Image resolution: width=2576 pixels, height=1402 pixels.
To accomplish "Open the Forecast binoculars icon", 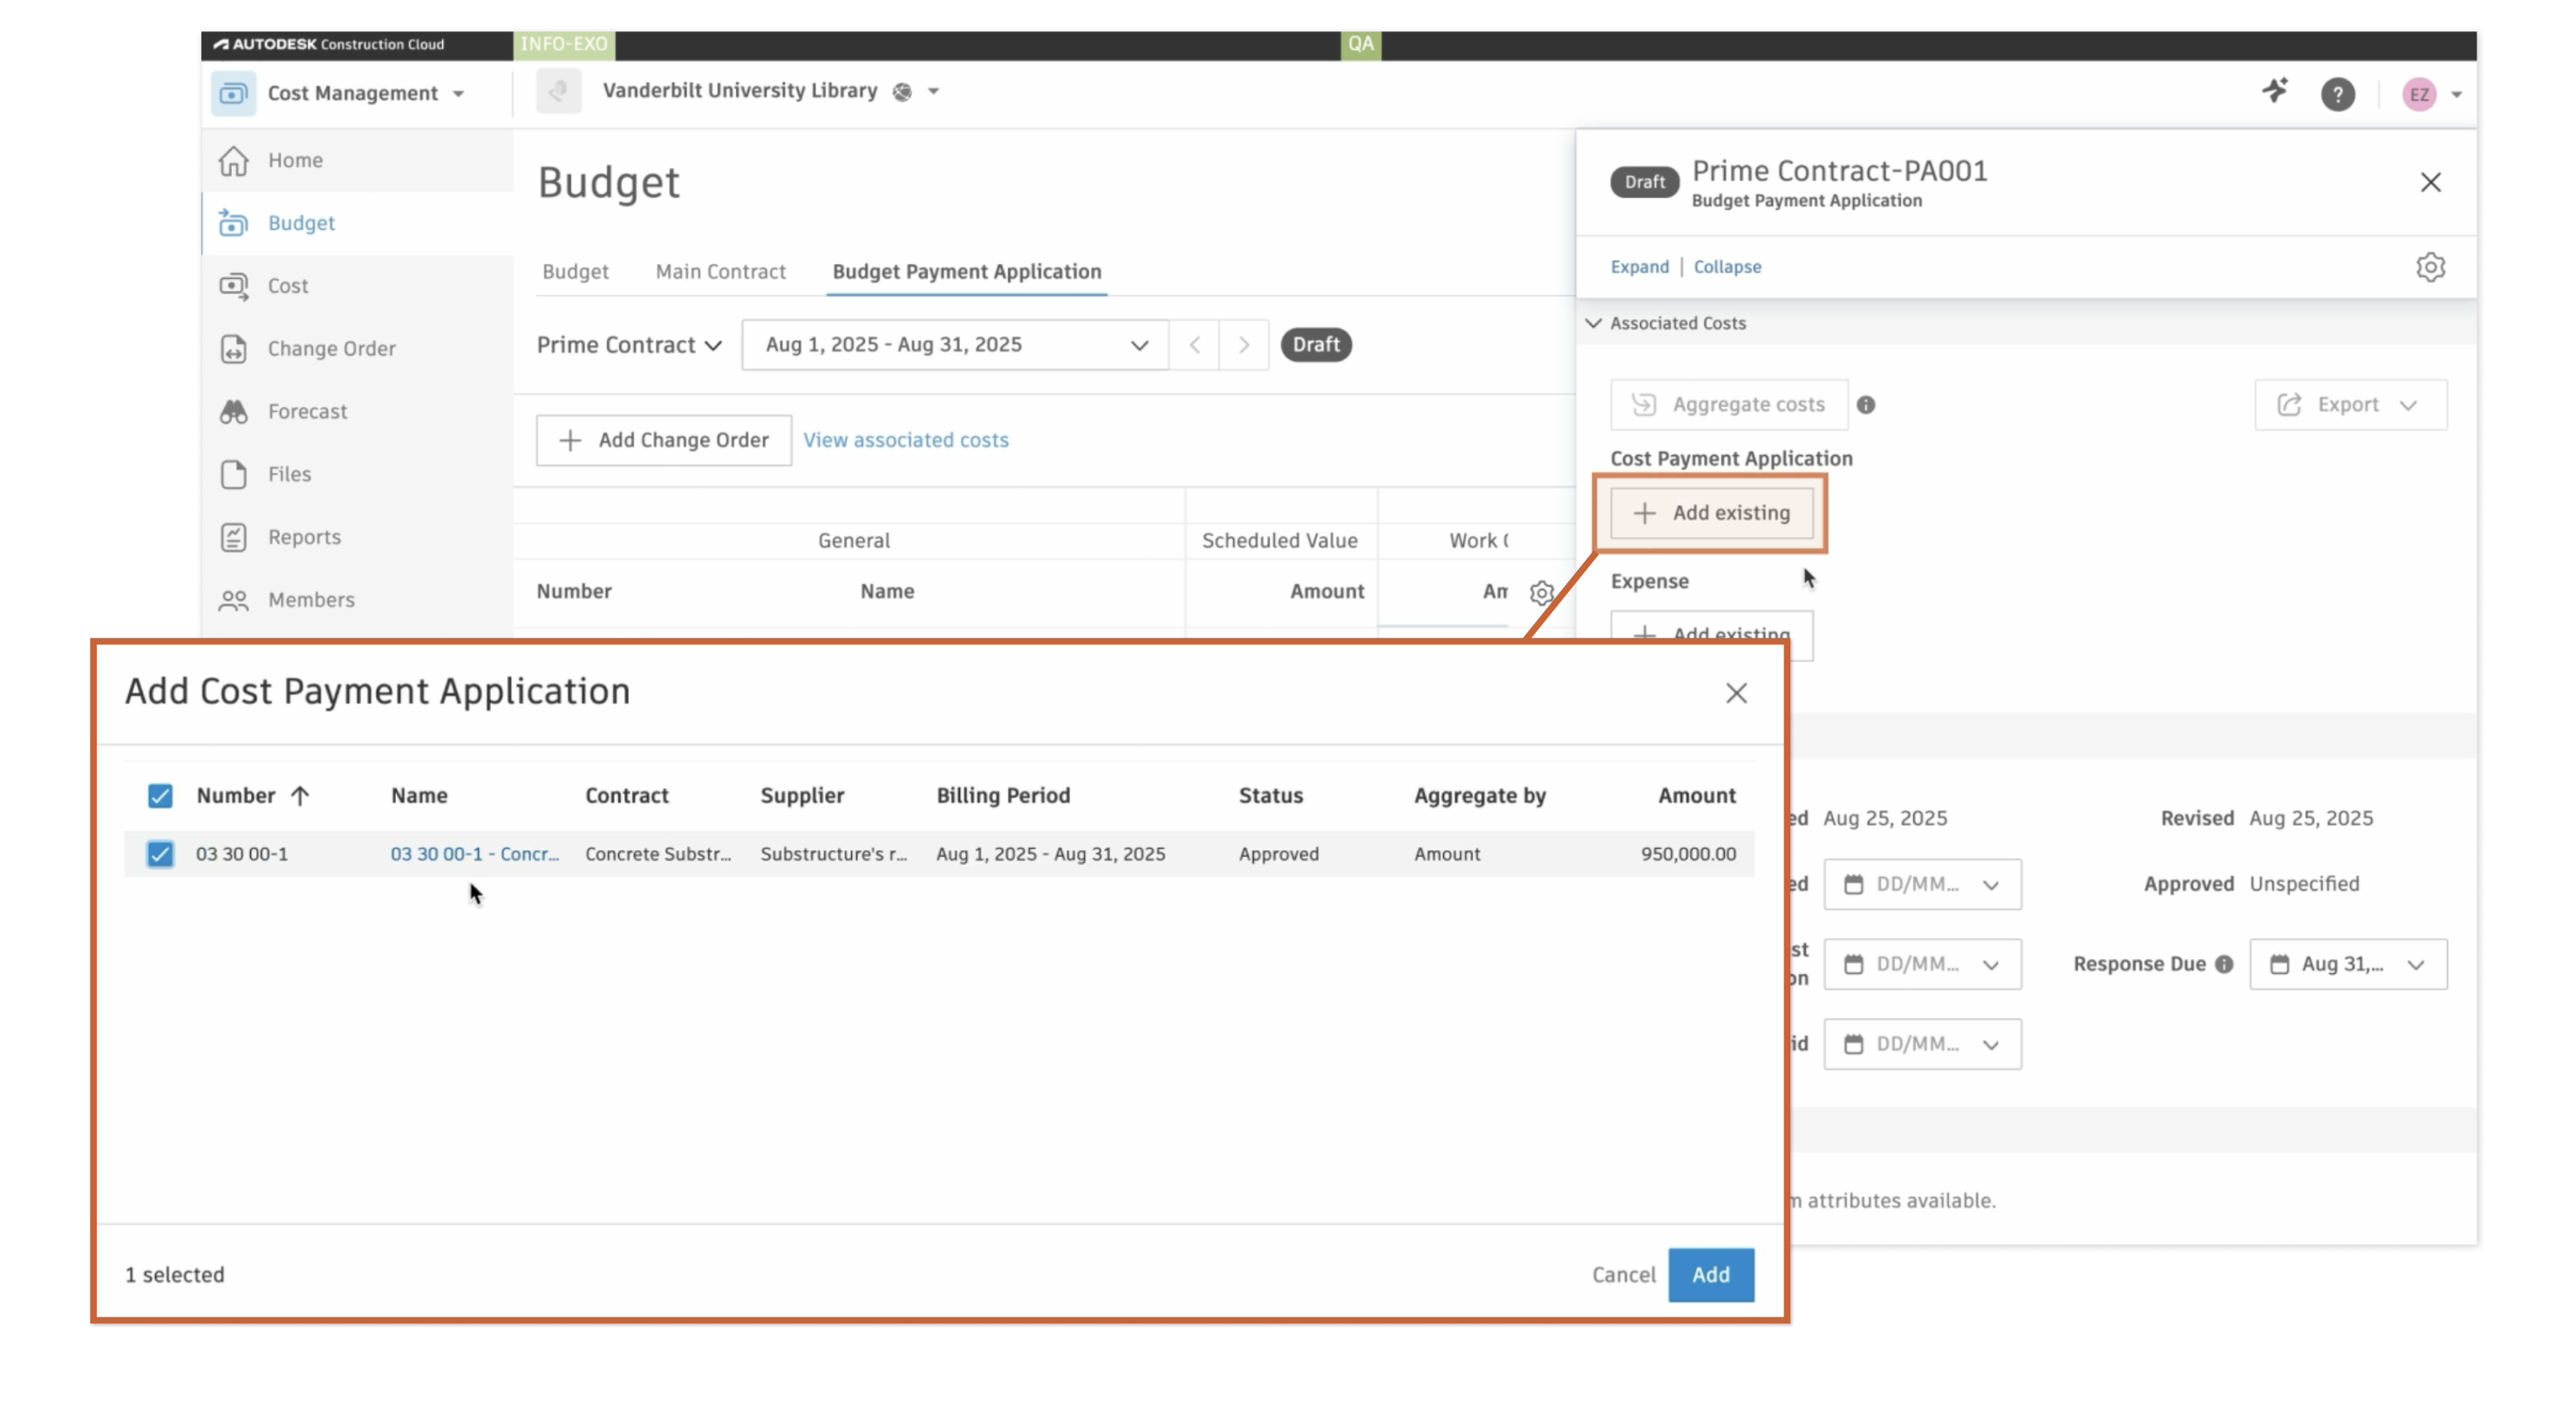I will click(x=233, y=411).
